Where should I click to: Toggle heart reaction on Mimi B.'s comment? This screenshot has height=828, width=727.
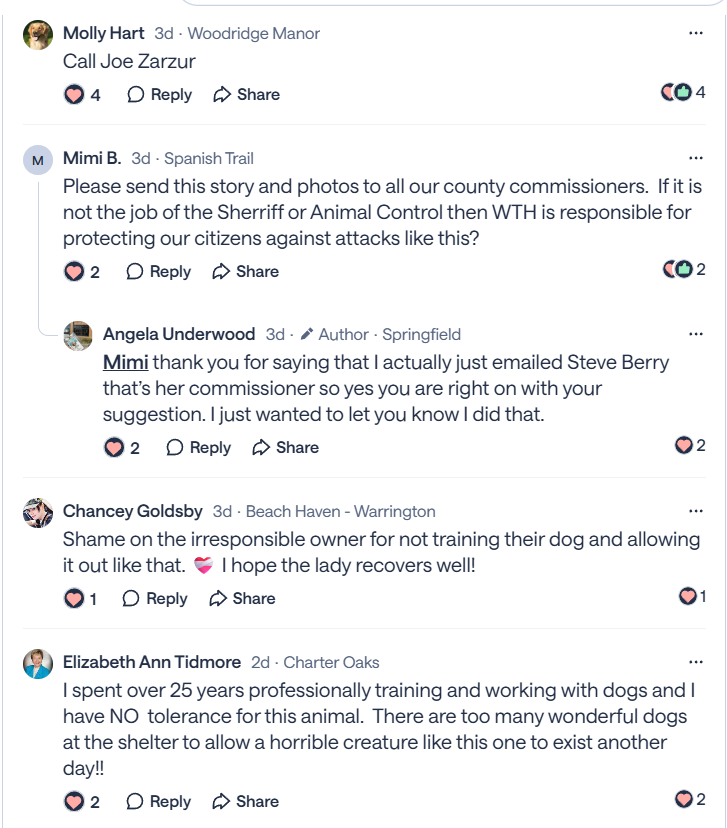point(74,272)
